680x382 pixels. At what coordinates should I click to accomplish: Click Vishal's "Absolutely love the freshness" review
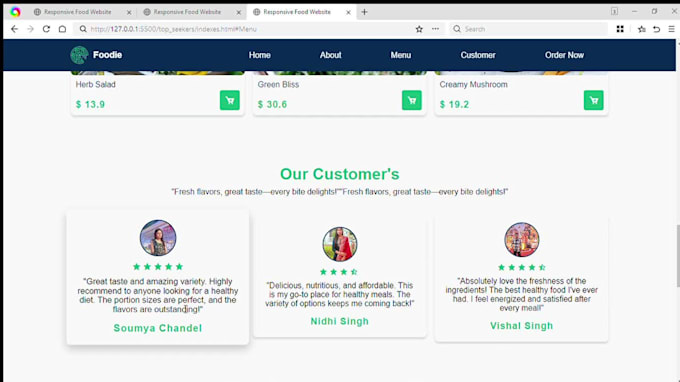(522, 294)
